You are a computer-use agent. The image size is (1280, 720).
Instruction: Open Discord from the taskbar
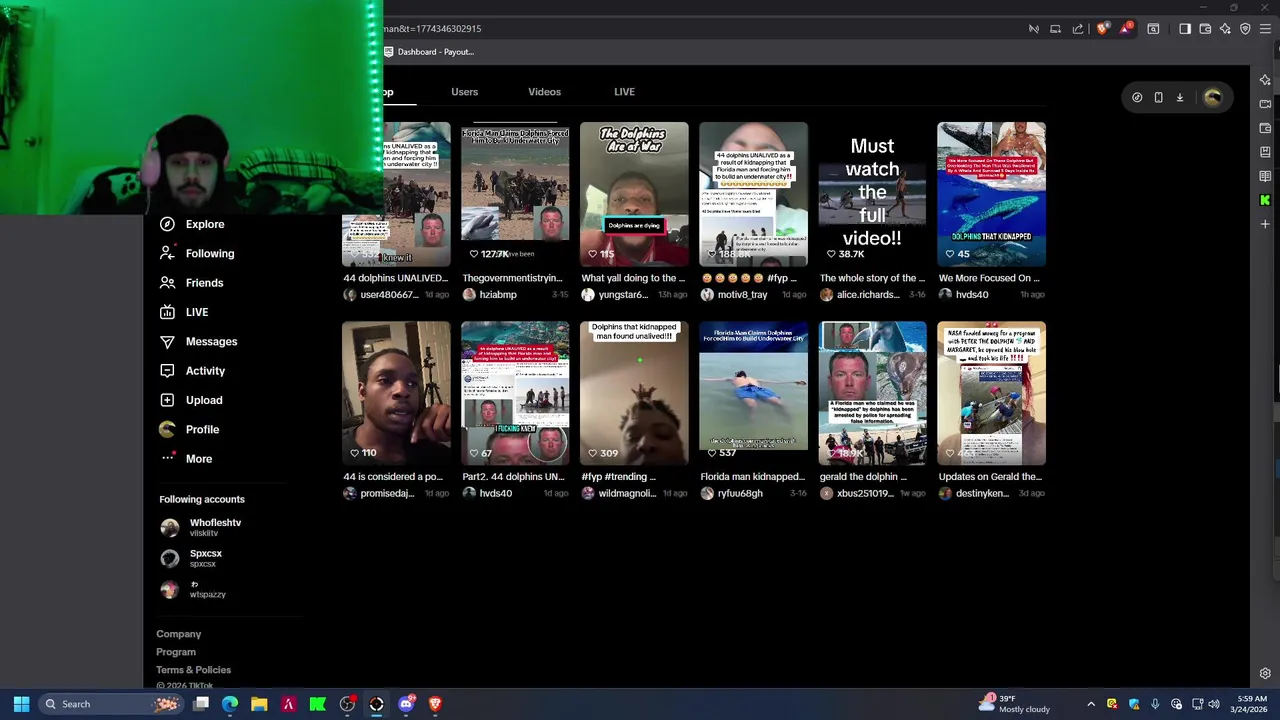406,704
